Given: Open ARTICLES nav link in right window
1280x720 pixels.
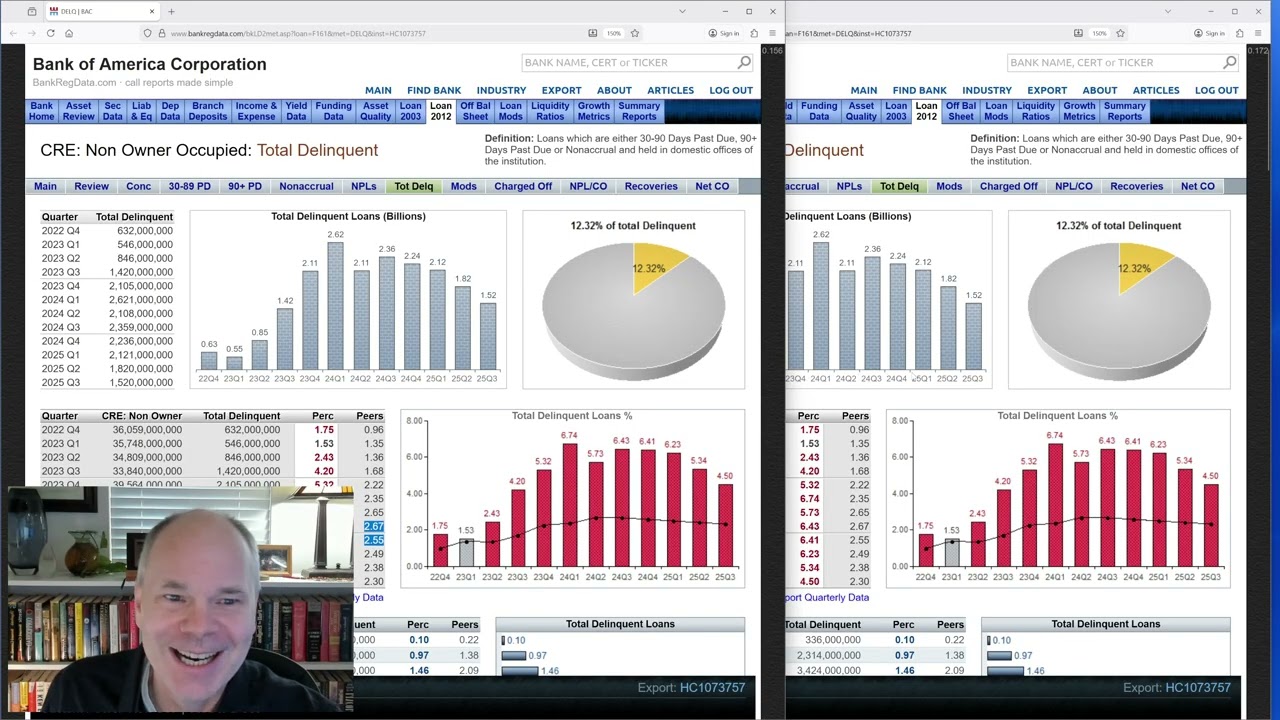Looking at the screenshot, I should click(x=1156, y=90).
